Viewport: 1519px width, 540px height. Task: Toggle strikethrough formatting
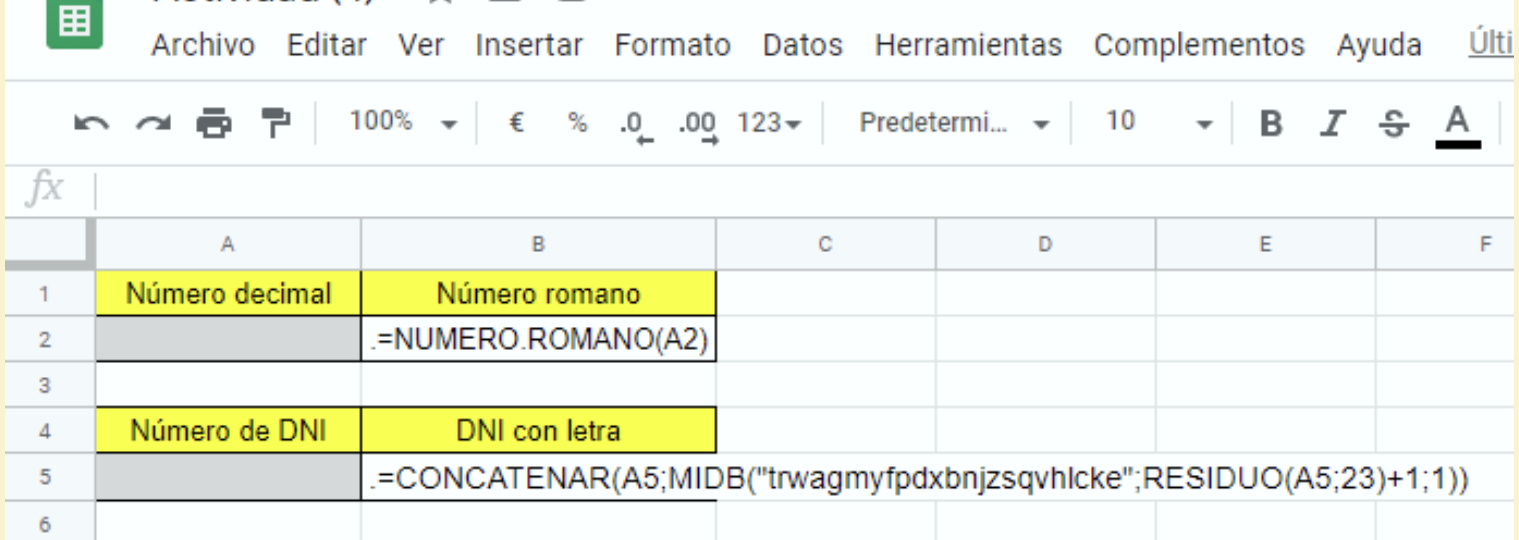point(1392,123)
